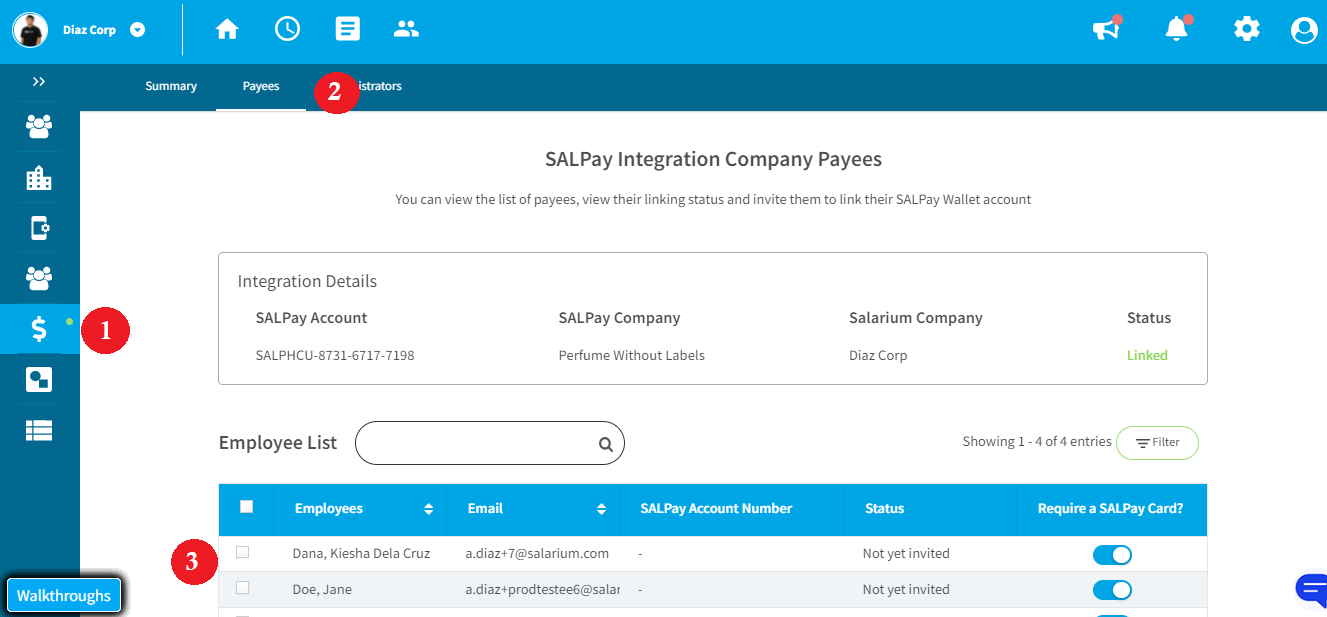The height and width of the screenshot is (617, 1327).
Task: Open the people icon in top bar
Action: tap(406, 29)
